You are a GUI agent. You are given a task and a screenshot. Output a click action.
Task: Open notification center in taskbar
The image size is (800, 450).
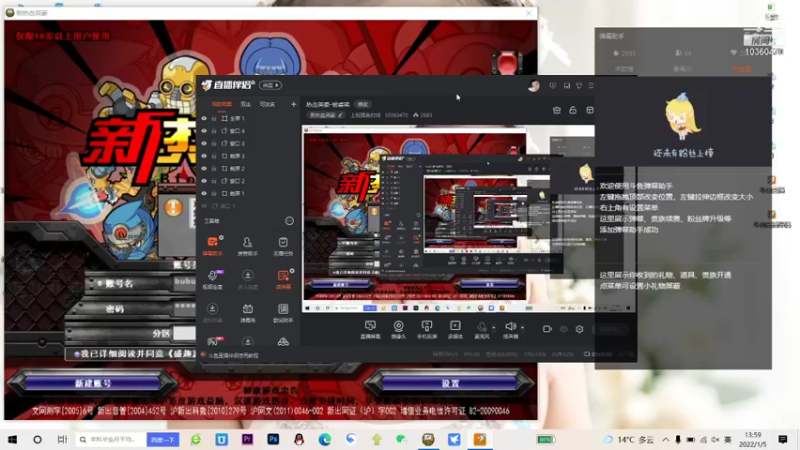click(783, 439)
